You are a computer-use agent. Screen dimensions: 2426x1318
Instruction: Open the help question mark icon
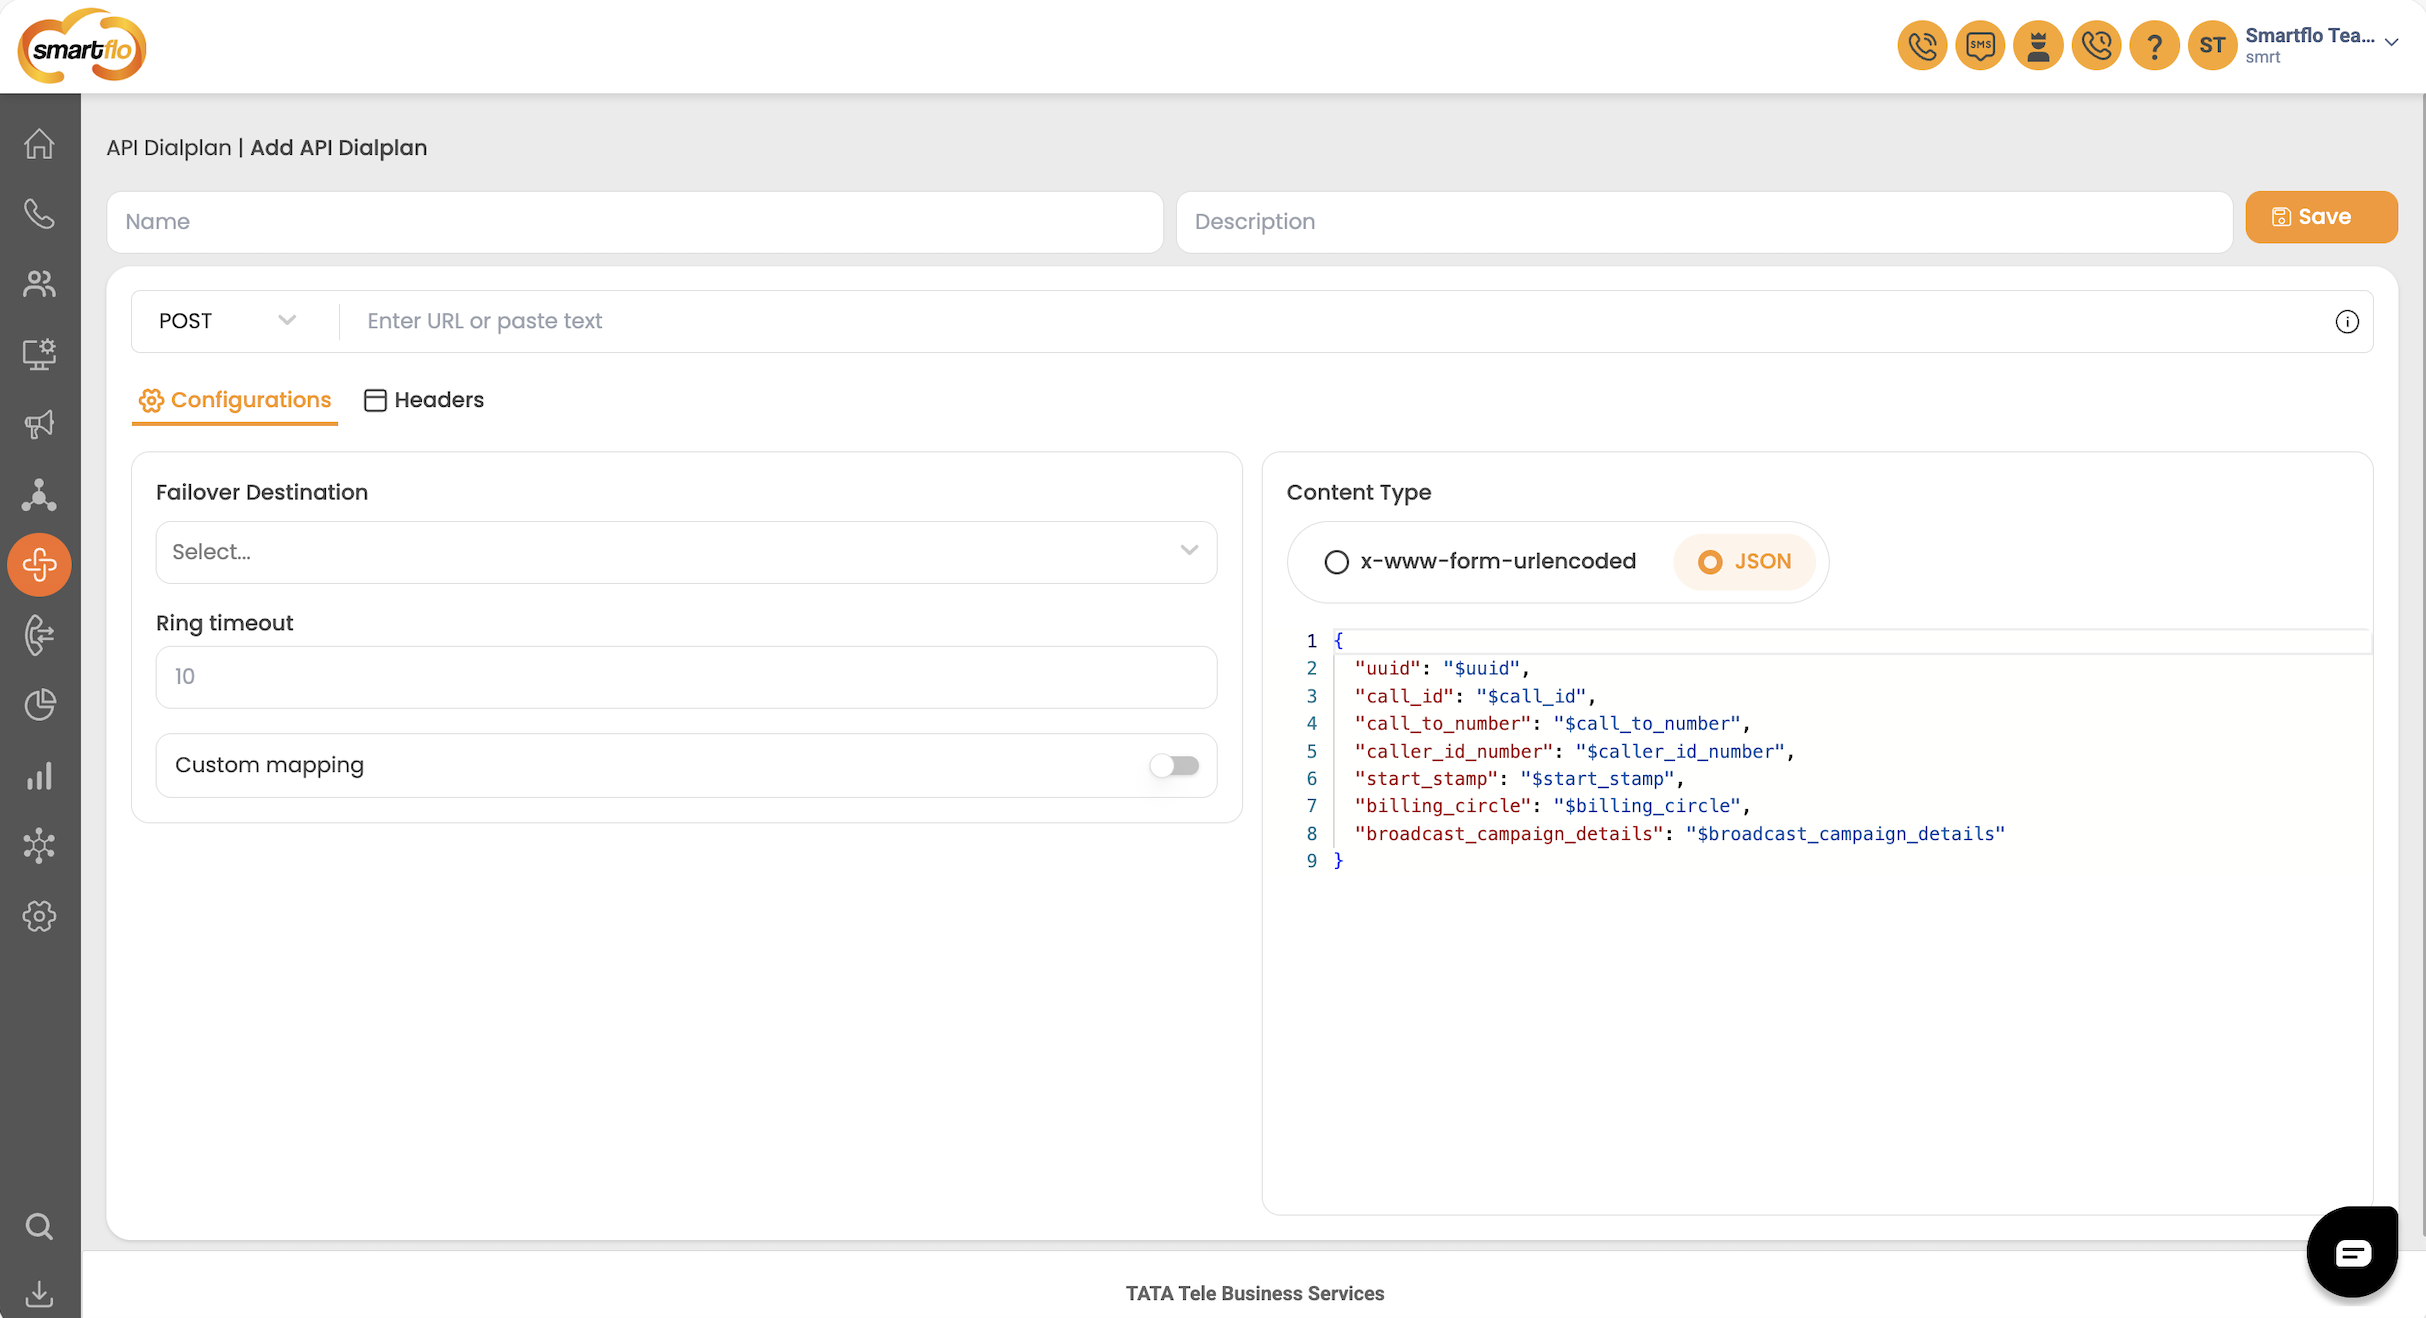[x=2154, y=45]
